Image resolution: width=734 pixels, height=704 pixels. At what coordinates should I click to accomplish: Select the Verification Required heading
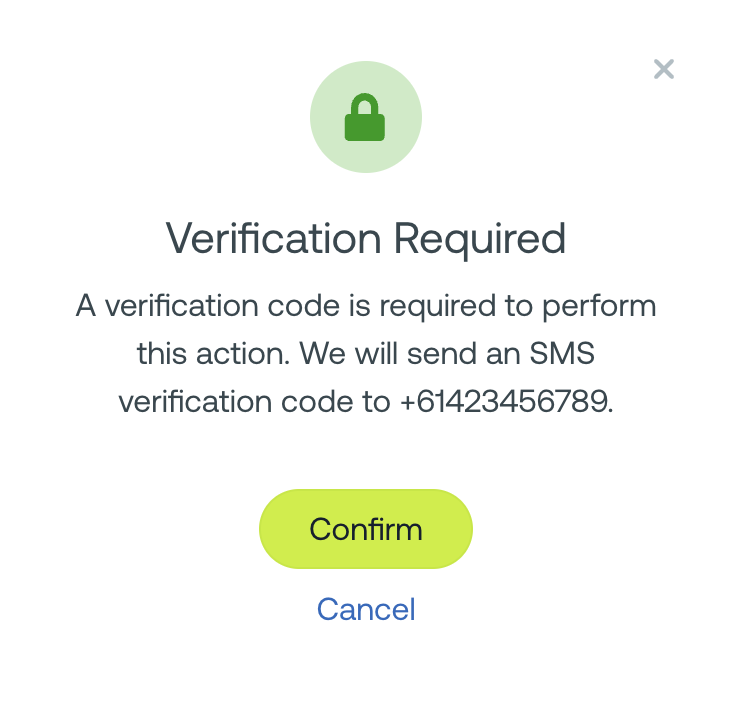pos(366,239)
